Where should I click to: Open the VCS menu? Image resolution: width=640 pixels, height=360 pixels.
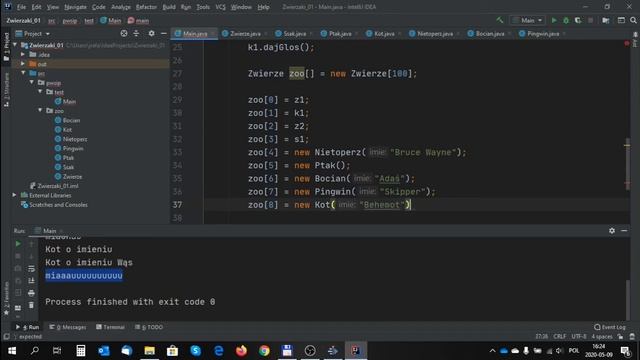click(x=220, y=7)
